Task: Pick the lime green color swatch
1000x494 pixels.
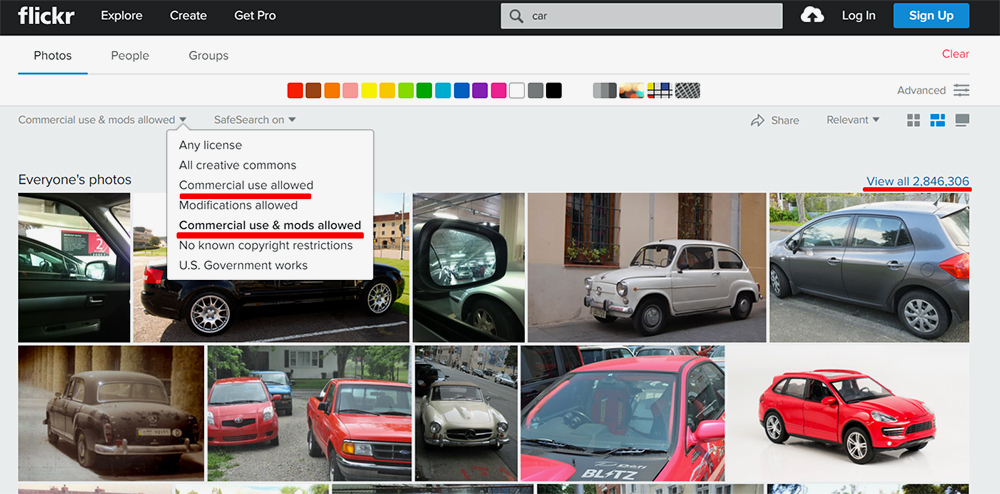Action: (406, 91)
